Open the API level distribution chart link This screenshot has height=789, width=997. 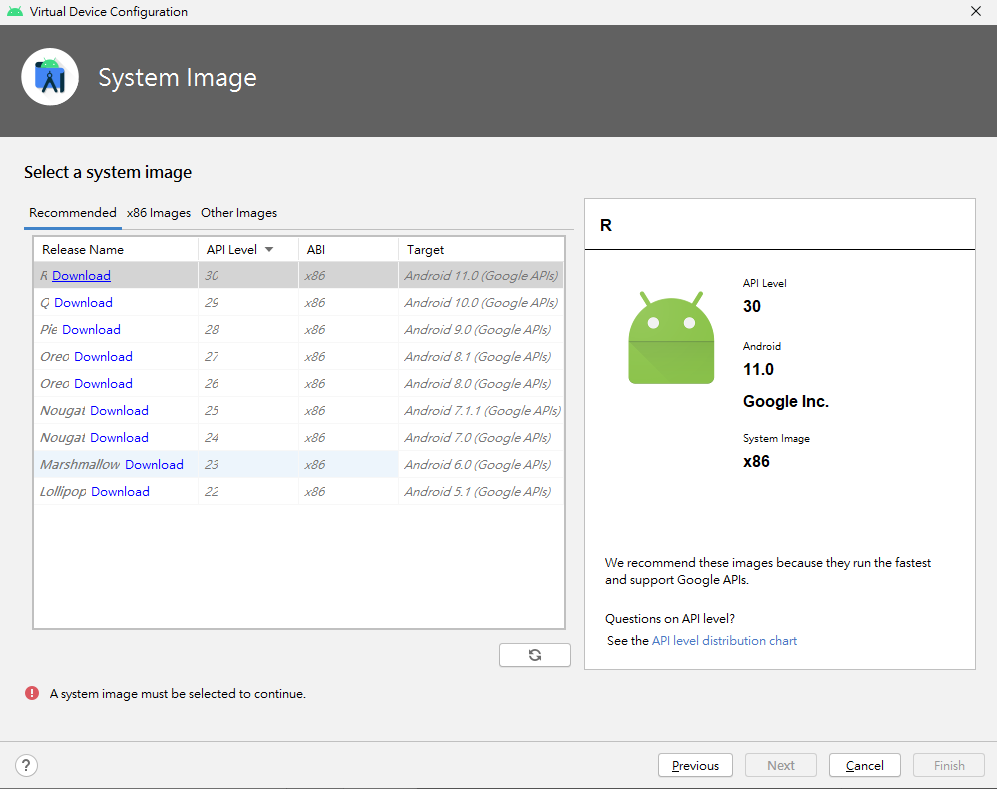point(724,641)
